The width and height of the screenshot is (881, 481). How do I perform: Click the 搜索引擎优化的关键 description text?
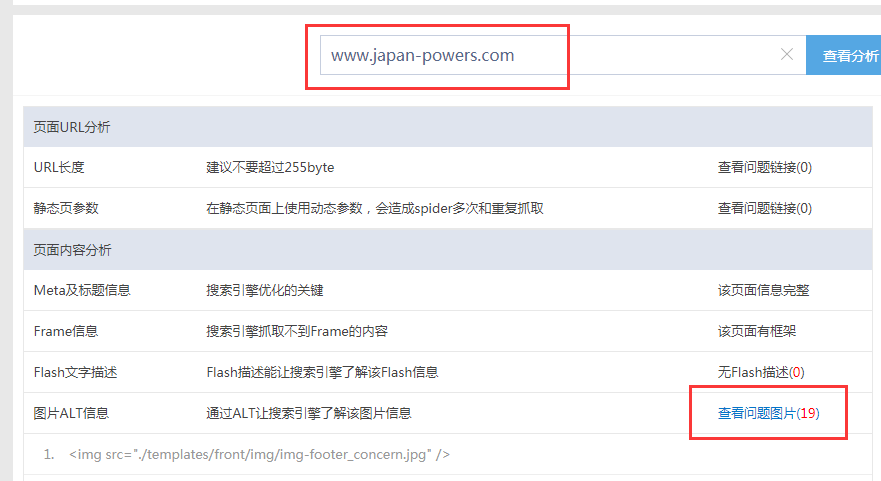(265, 290)
